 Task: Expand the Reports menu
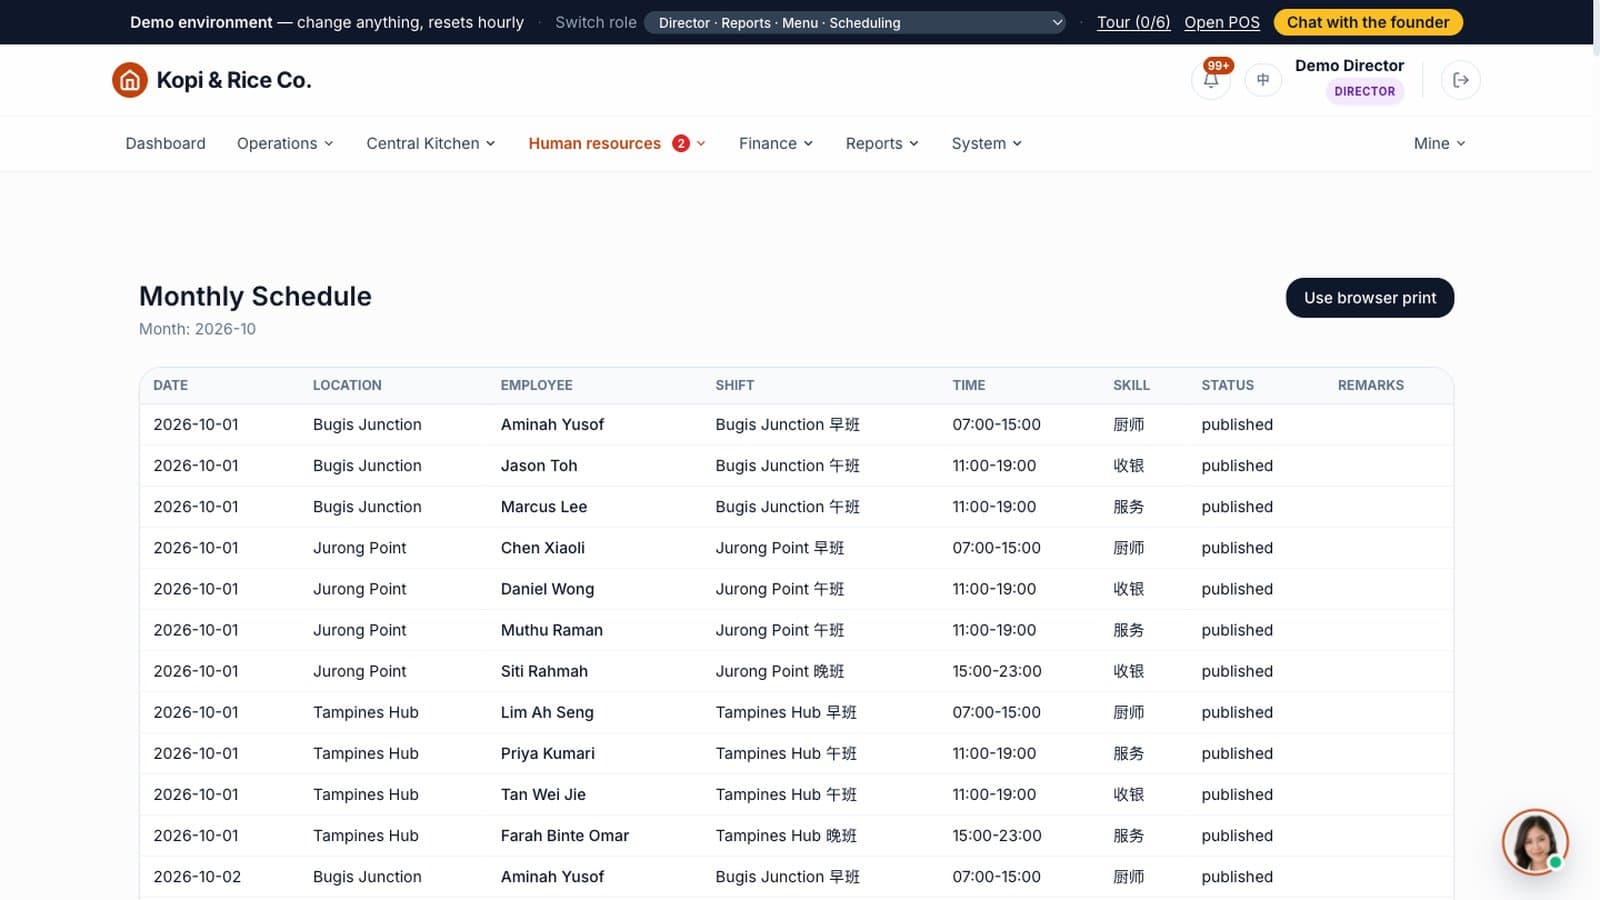[882, 143]
